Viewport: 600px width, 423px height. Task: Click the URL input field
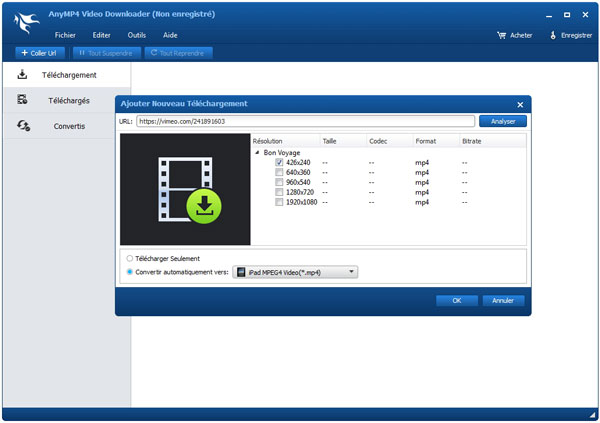304,121
